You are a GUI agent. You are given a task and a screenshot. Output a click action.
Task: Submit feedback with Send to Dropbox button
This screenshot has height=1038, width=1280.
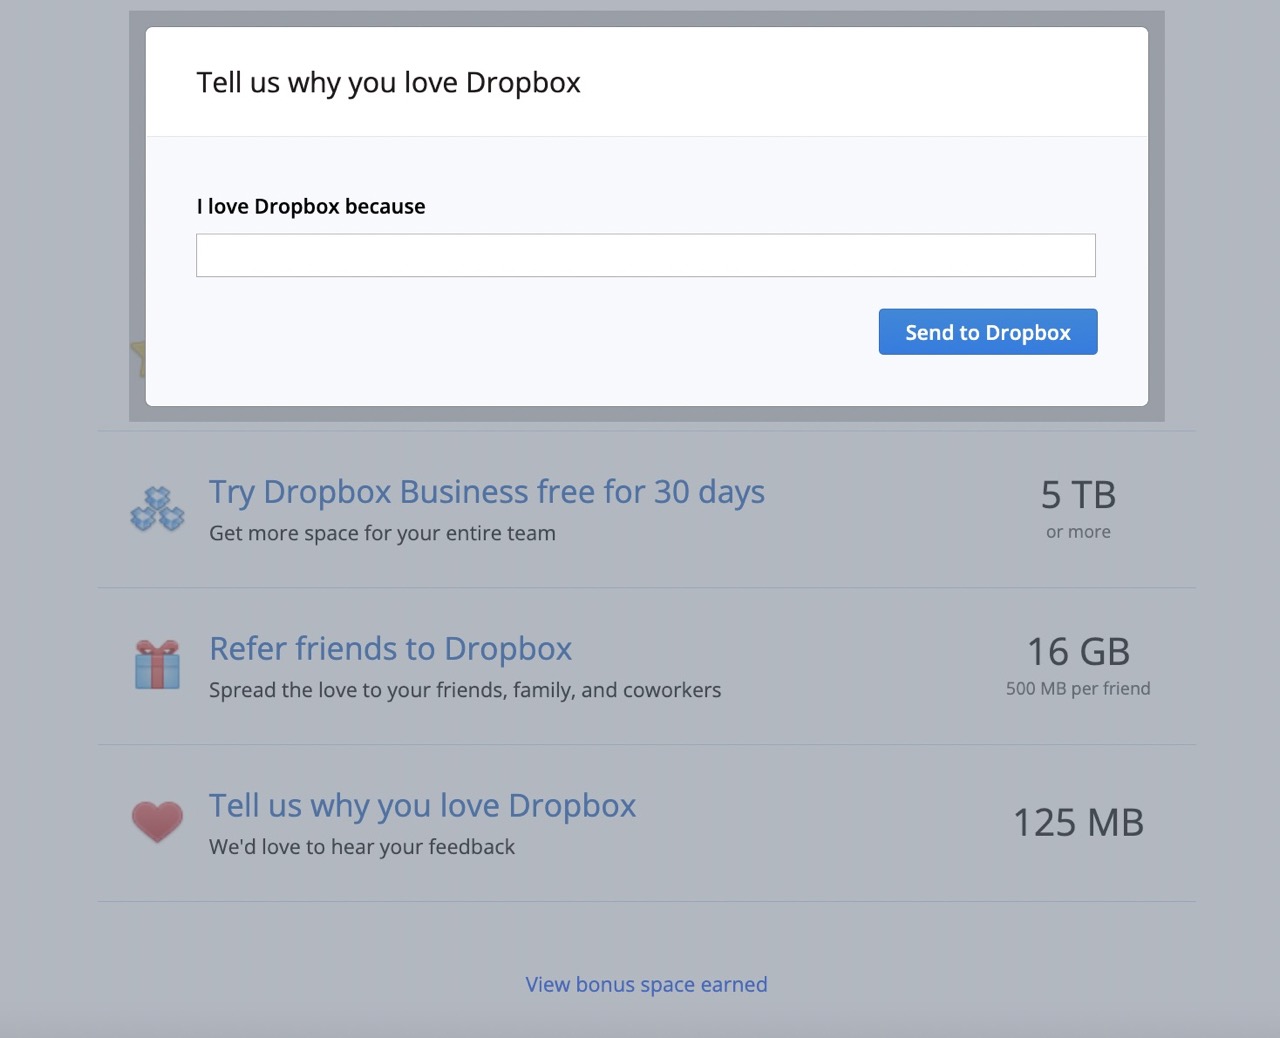pyautogui.click(x=988, y=332)
